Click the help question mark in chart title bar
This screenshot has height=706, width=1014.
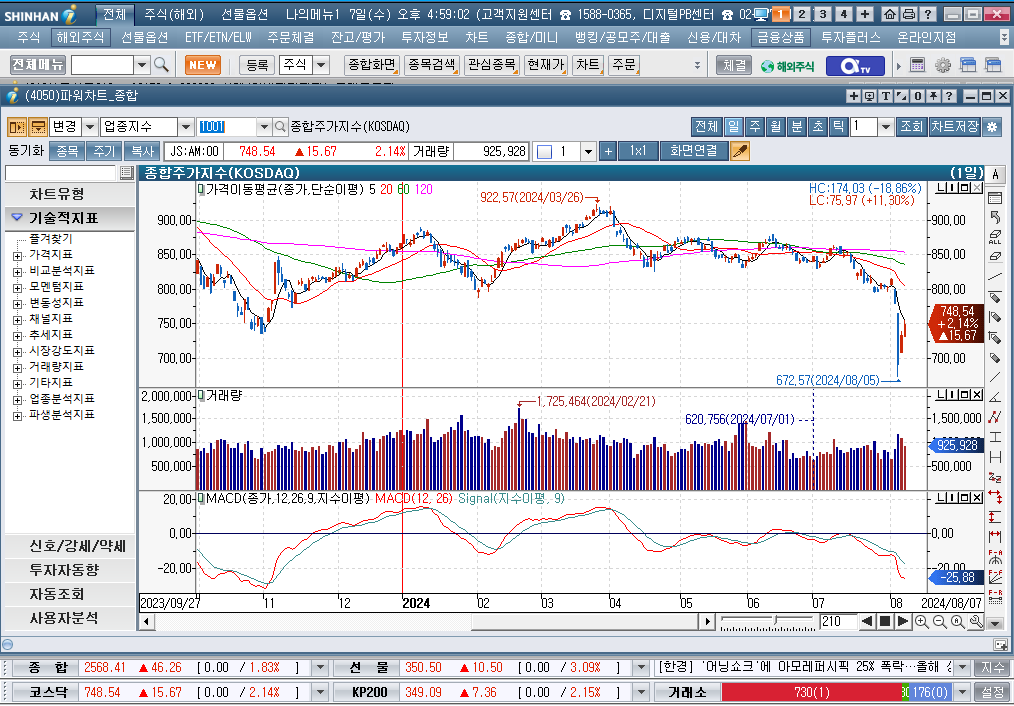949,96
